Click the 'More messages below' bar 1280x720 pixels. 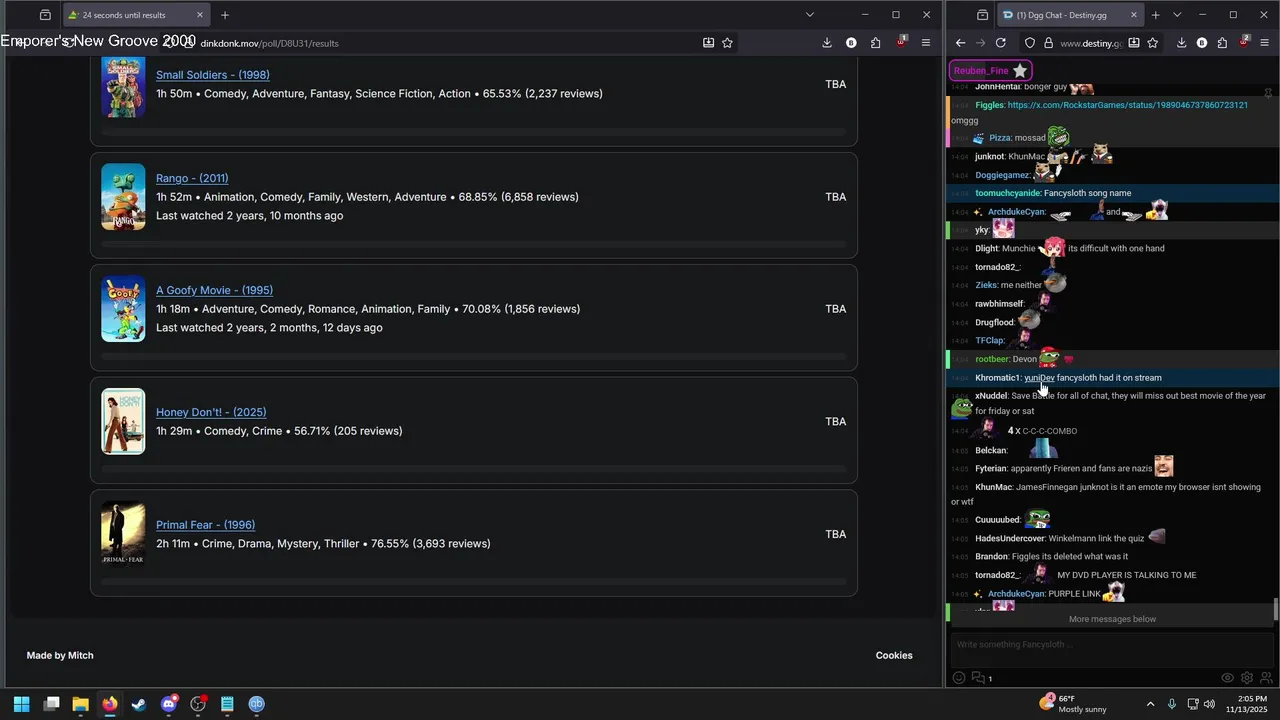click(x=1112, y=619)
